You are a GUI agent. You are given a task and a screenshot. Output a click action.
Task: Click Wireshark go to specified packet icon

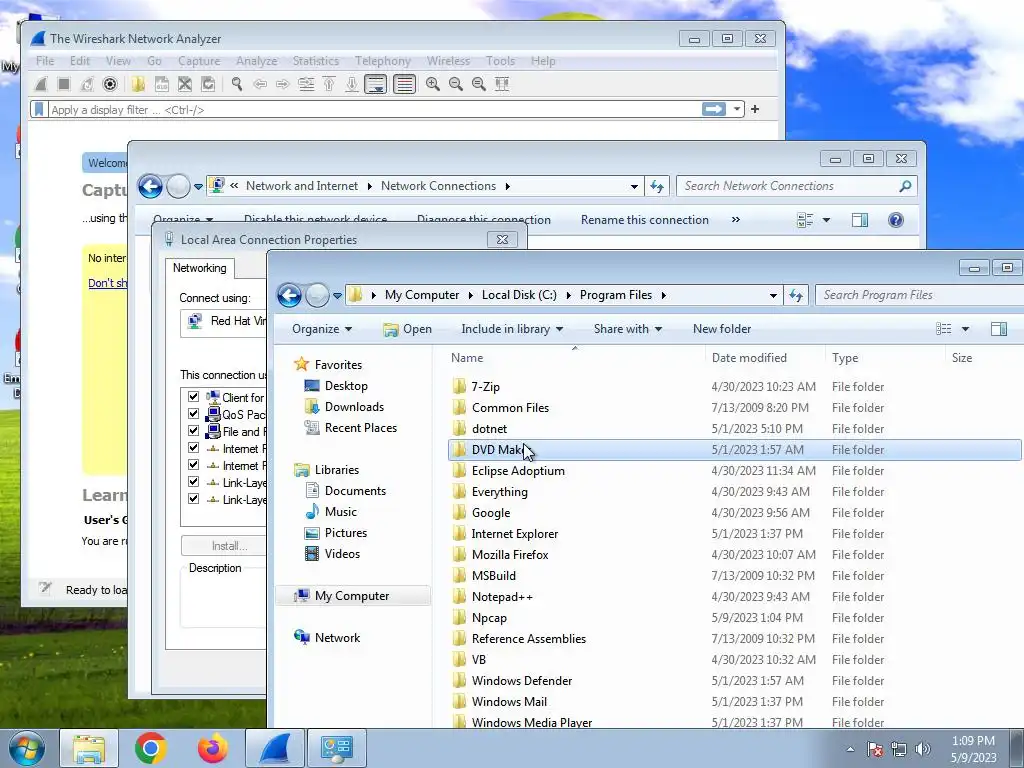pyautogui.click(x=306, y=84)
